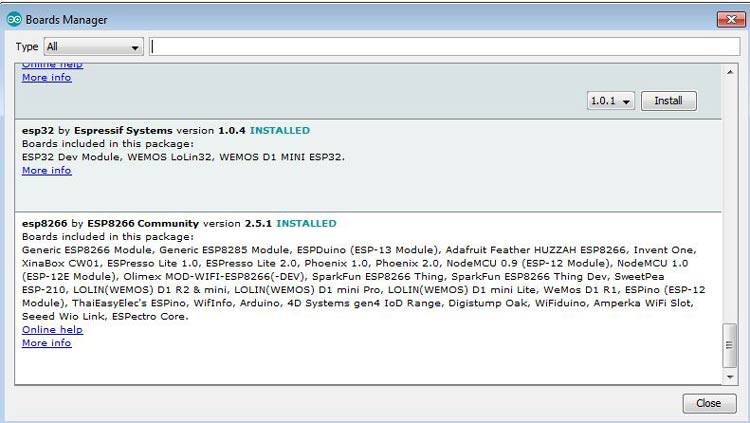Click the Install button
This screenshot has height=423, width=750.
(668, 101)
